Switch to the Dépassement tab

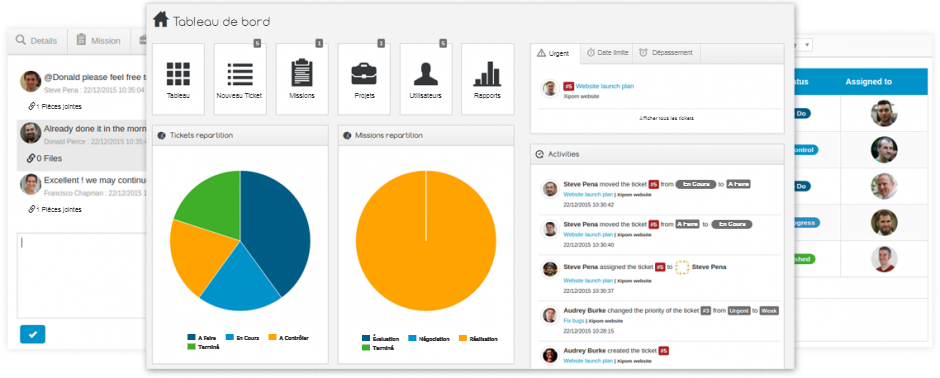tap(666, 53)
